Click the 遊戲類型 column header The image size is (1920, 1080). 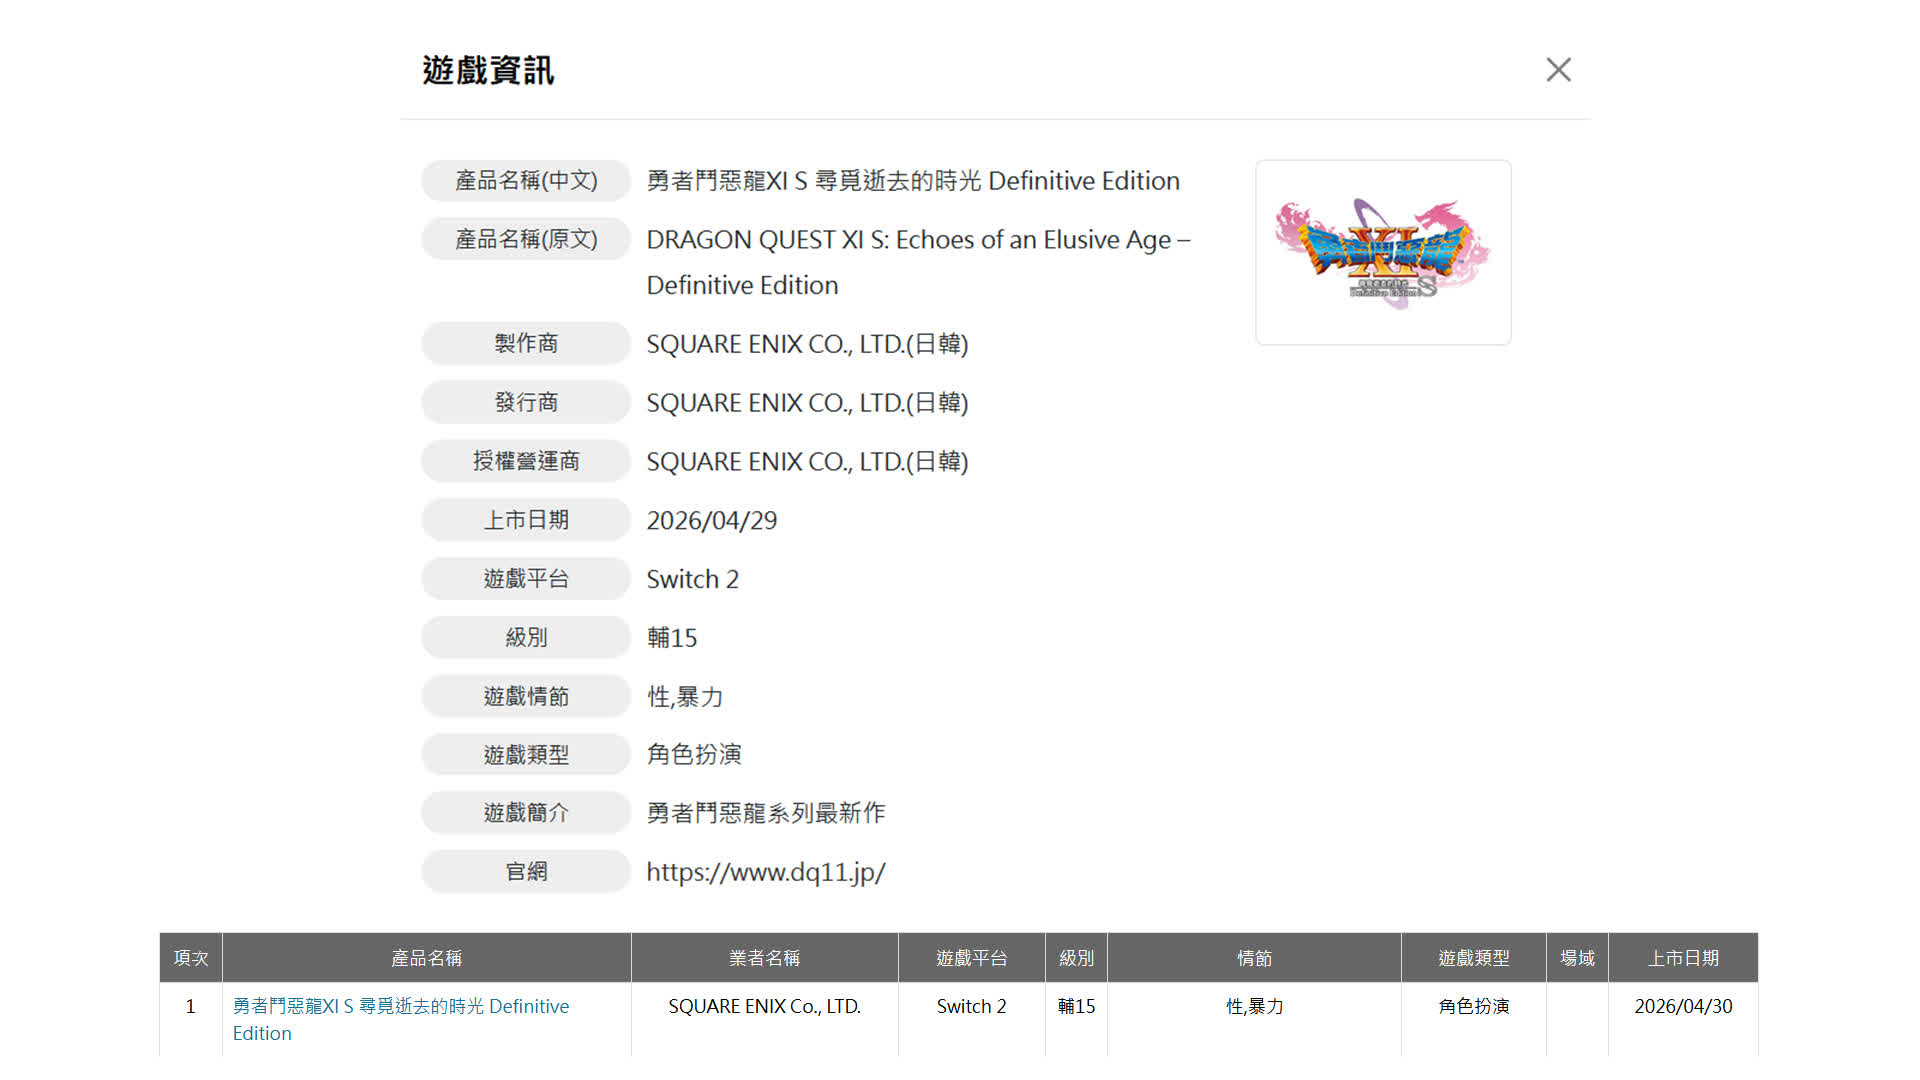coord(1473,958)
